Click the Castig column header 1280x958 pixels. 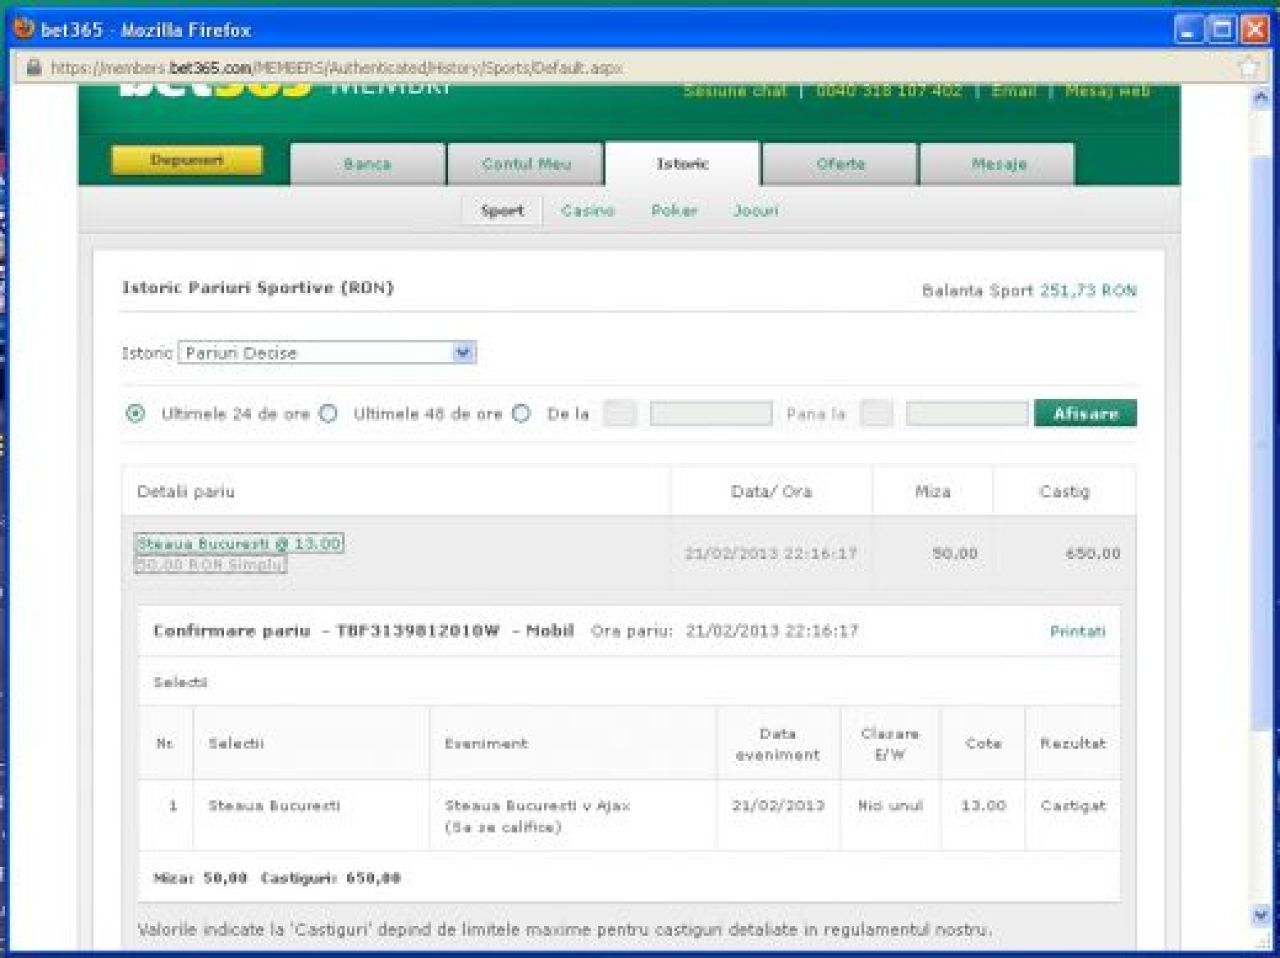point(1064,492)
